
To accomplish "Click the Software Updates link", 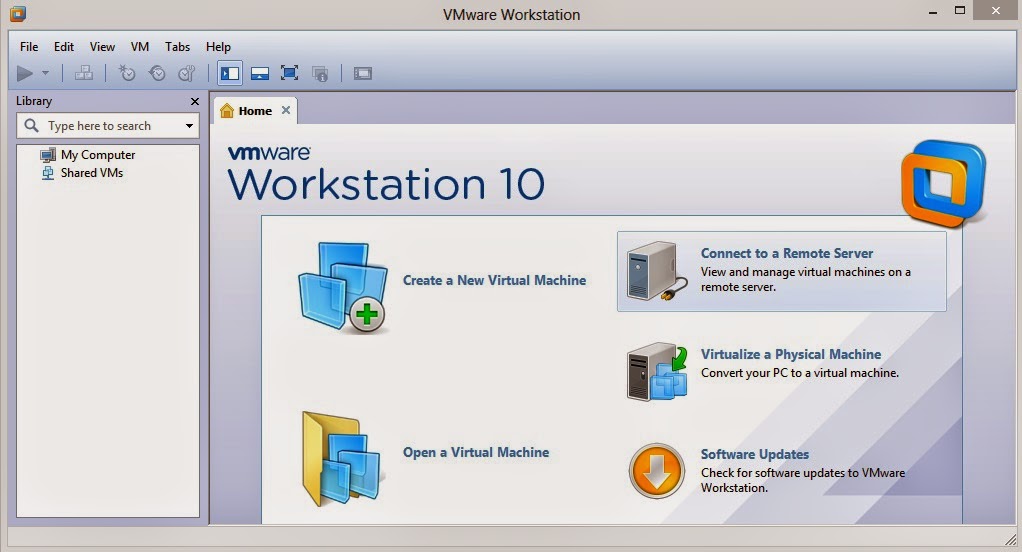I will [x=755, y=454].
